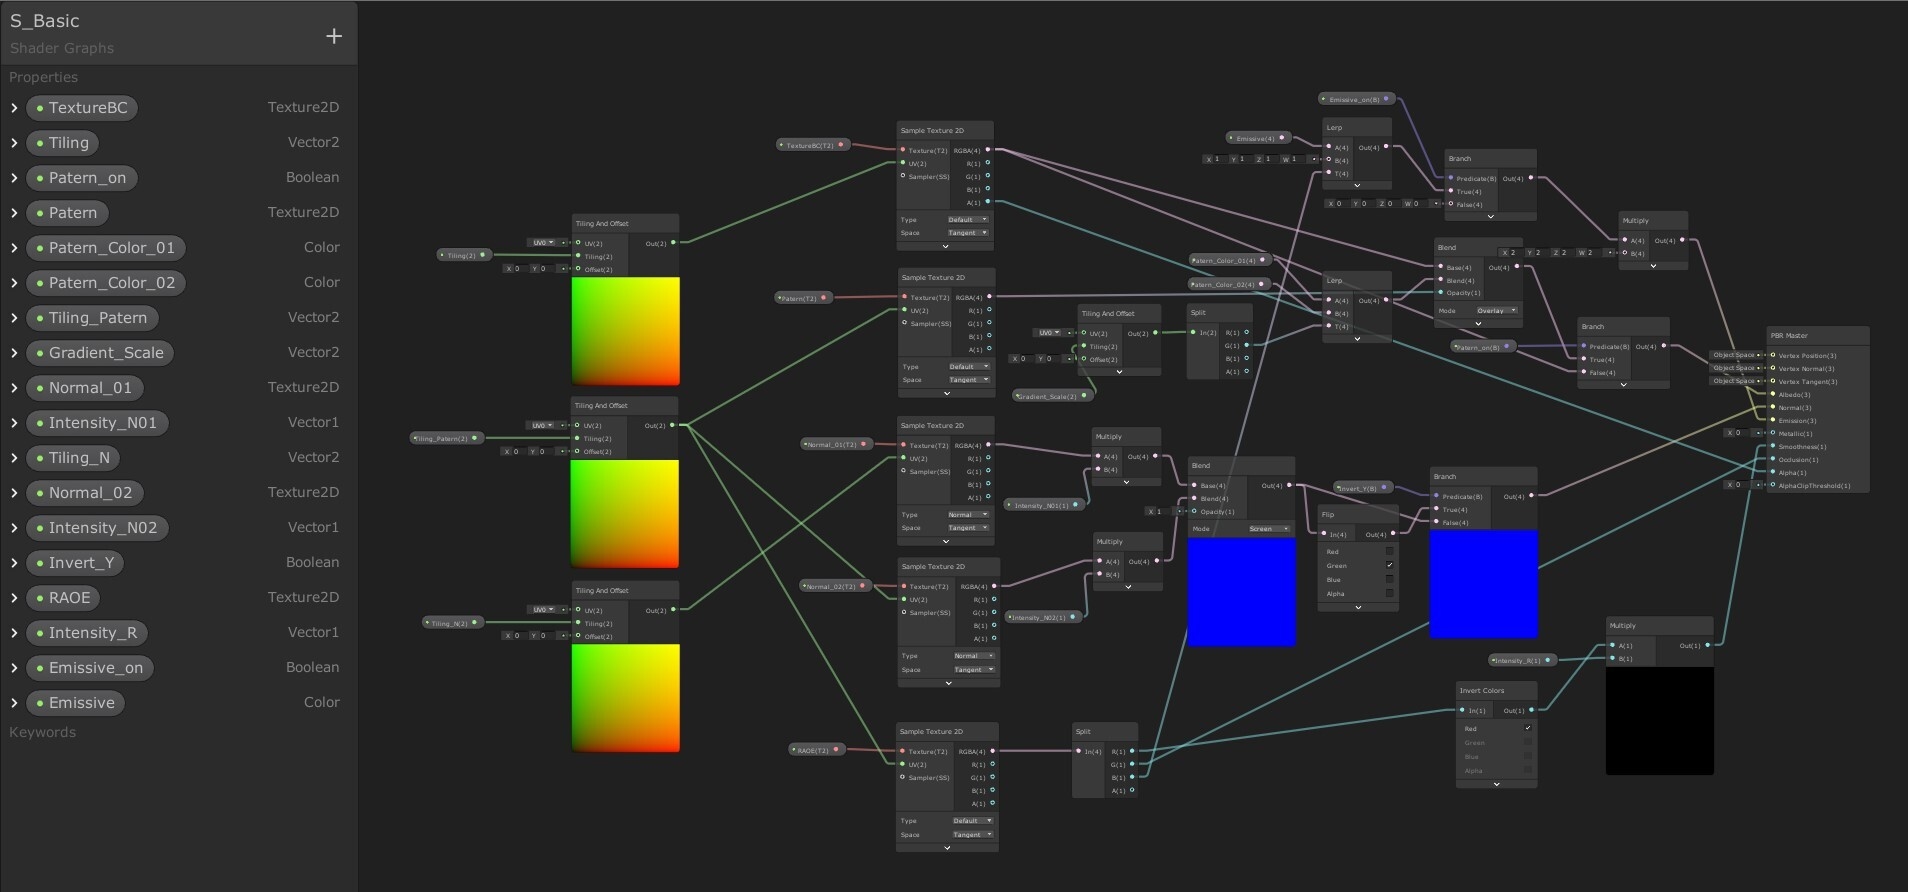Select the Emissive_on(B) property node in the graph

1356,99
